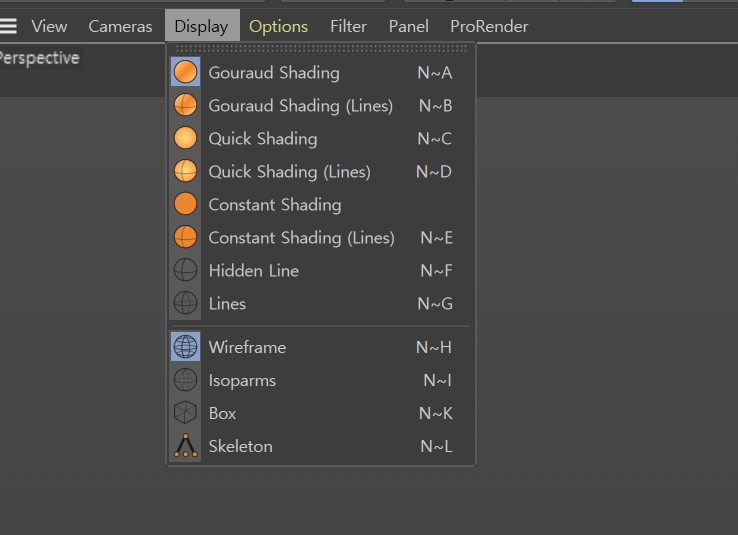Click the N~H shortcut label
The width and height of the screenshot is (738, 535).
[434, 347]
